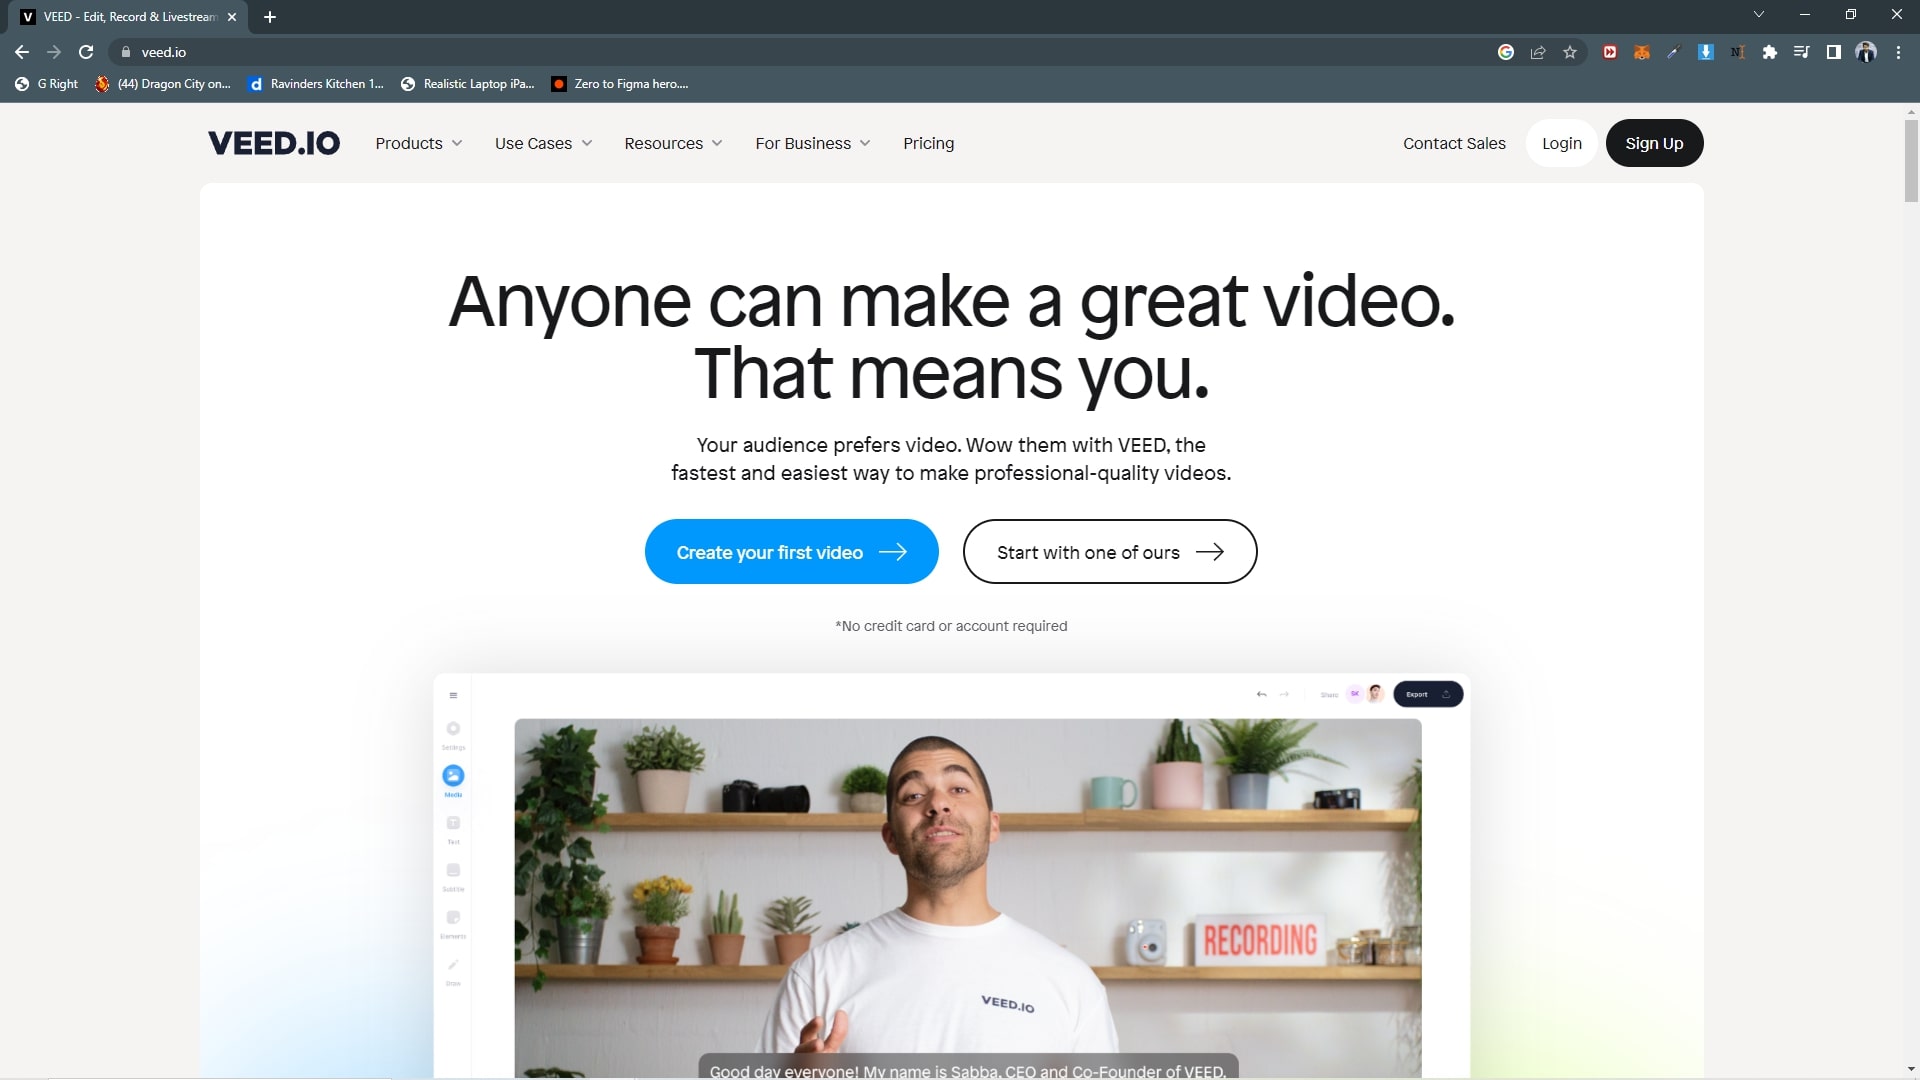
Task: Click the share page icon in address bar
Action: click(1538, 52)
